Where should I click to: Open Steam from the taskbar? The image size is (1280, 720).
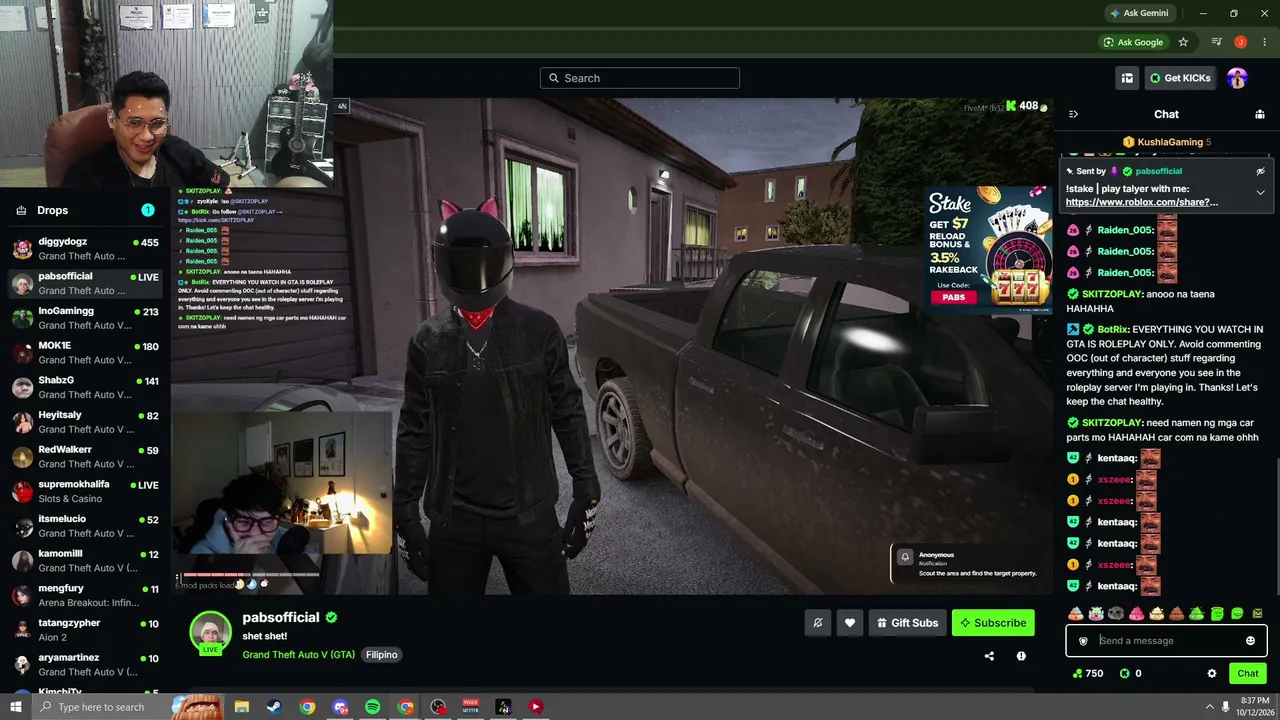[274, 707]
